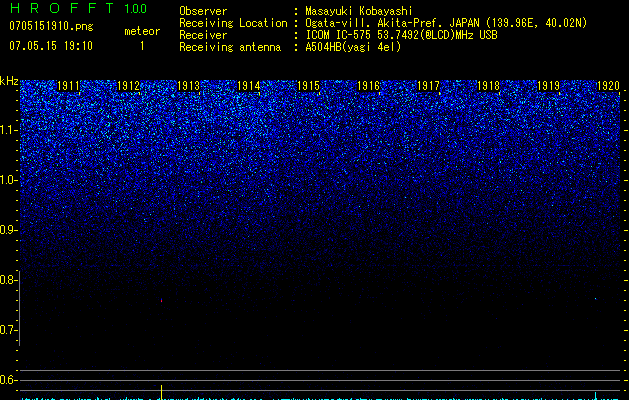
Task: Click the 1.1 kHz axis label
Action: (7, 130)
